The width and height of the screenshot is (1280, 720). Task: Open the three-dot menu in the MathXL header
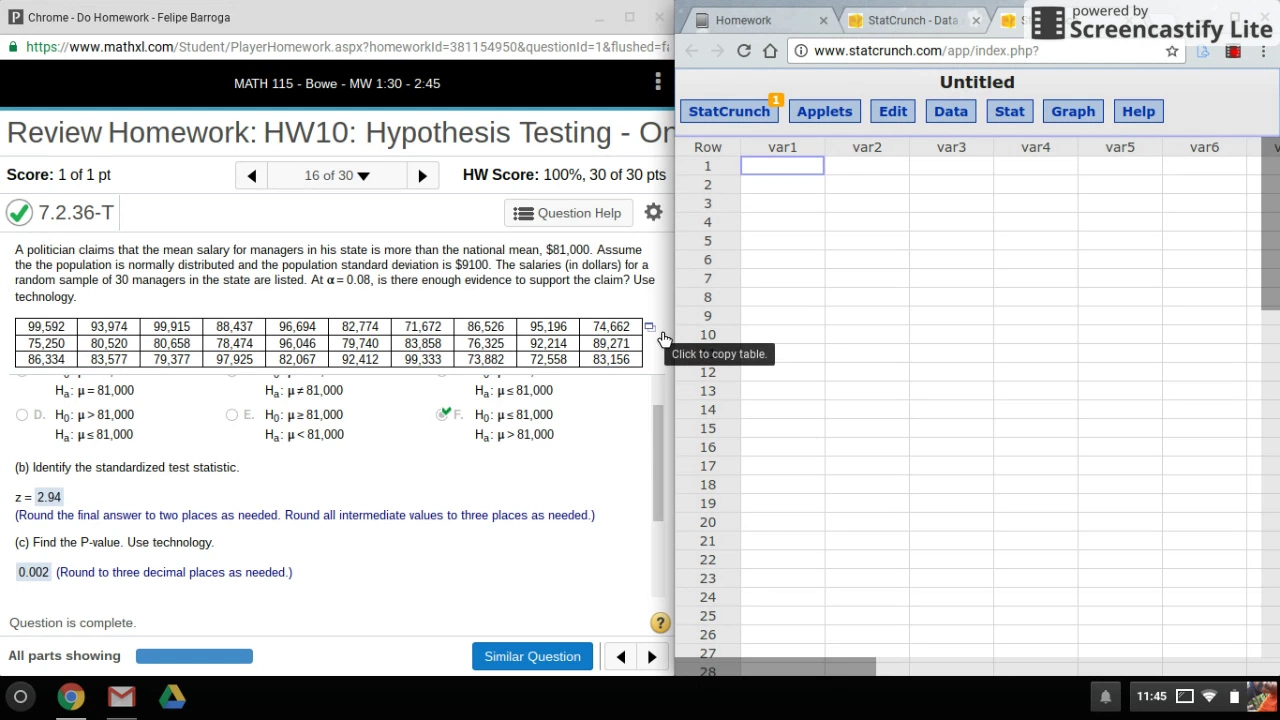click(x=657, y=83)
